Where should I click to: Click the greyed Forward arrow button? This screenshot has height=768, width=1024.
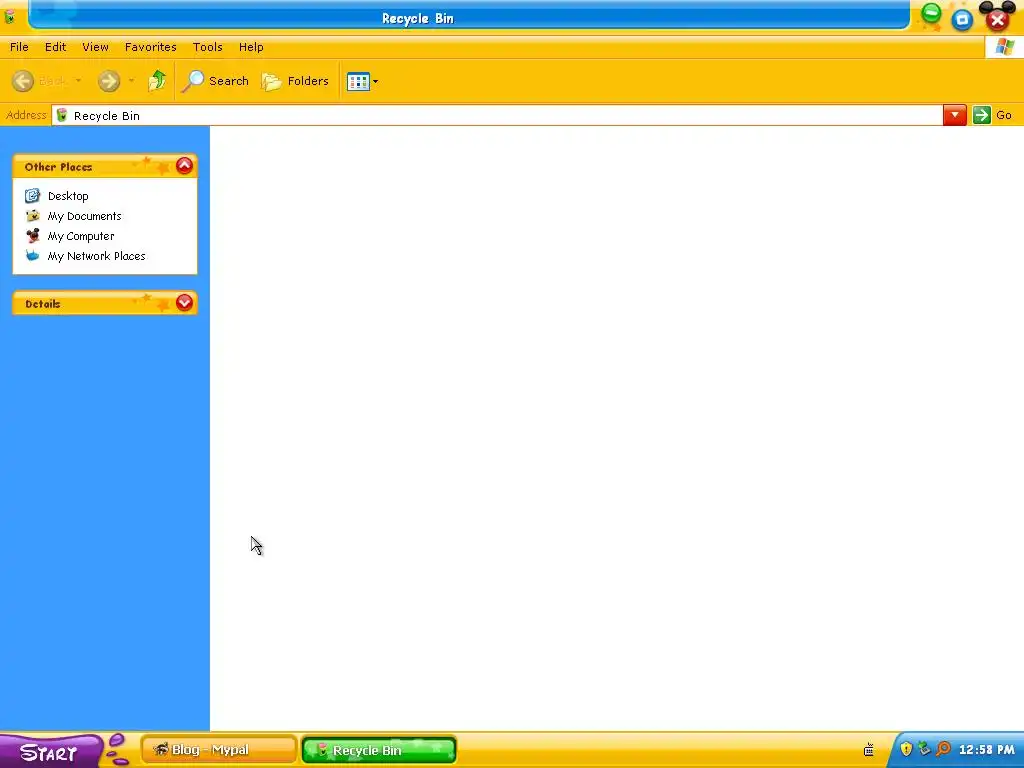pos(109,81)
